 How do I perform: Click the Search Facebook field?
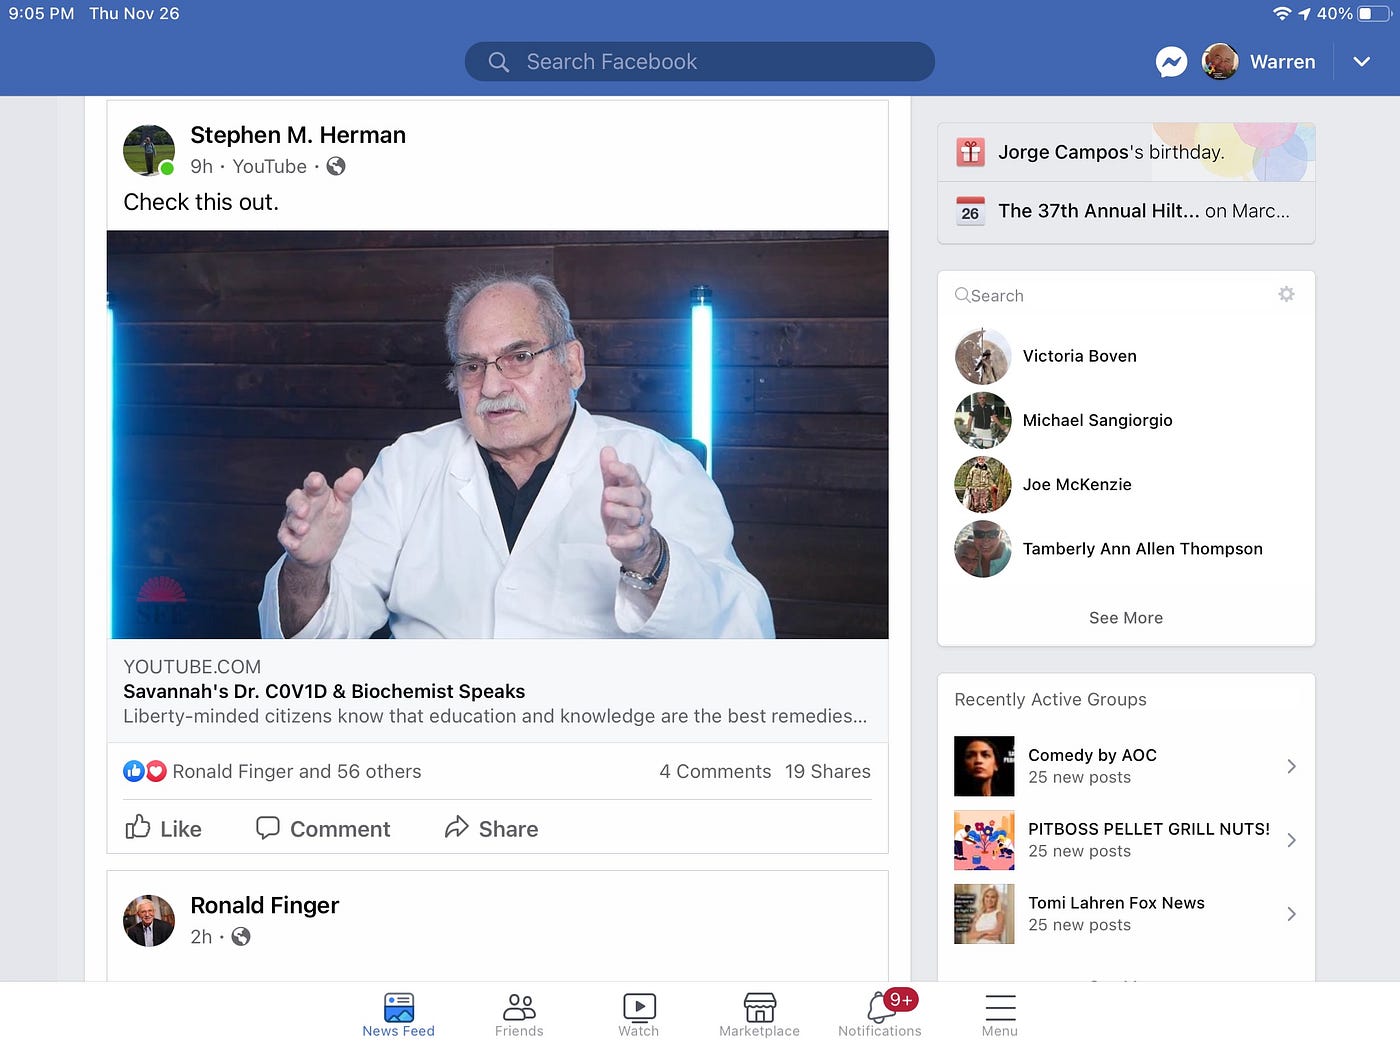pyautogui.click(x=699, y=62)
